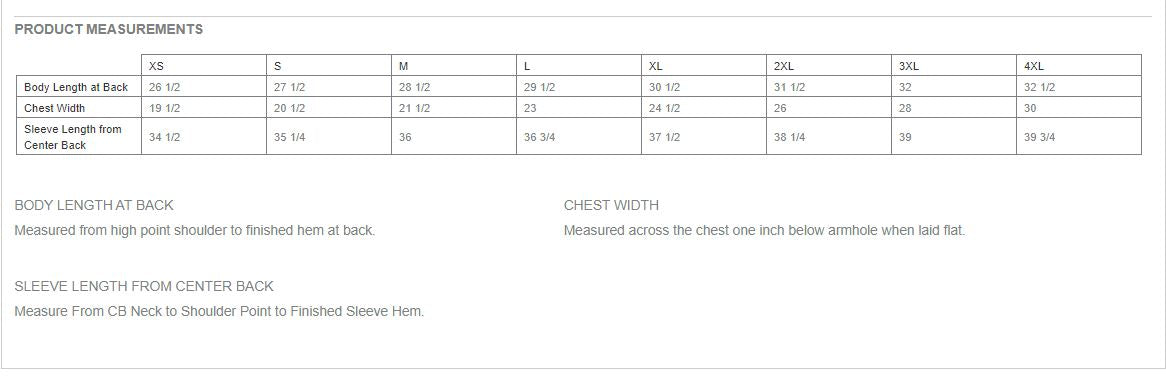Click the Body Length at Back row label
The image size is (1166, 392).
(76, 87)
